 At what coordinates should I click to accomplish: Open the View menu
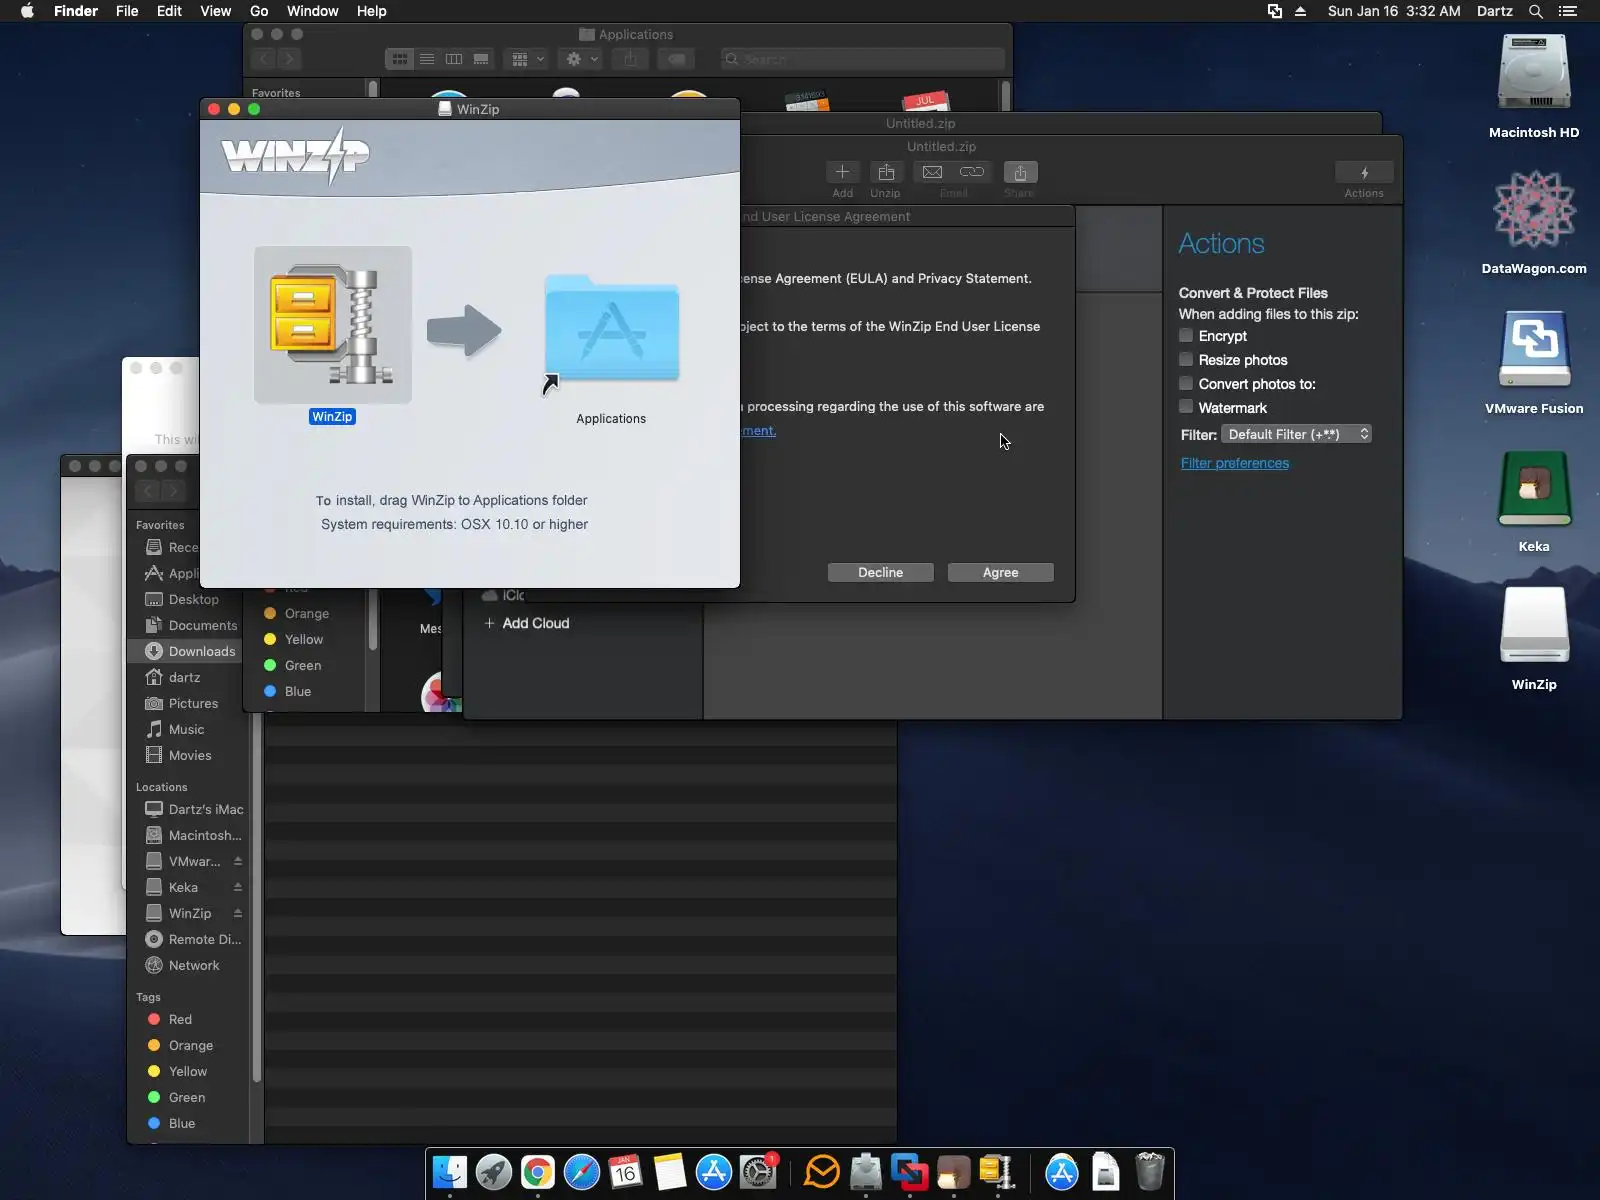pos(215,11)
